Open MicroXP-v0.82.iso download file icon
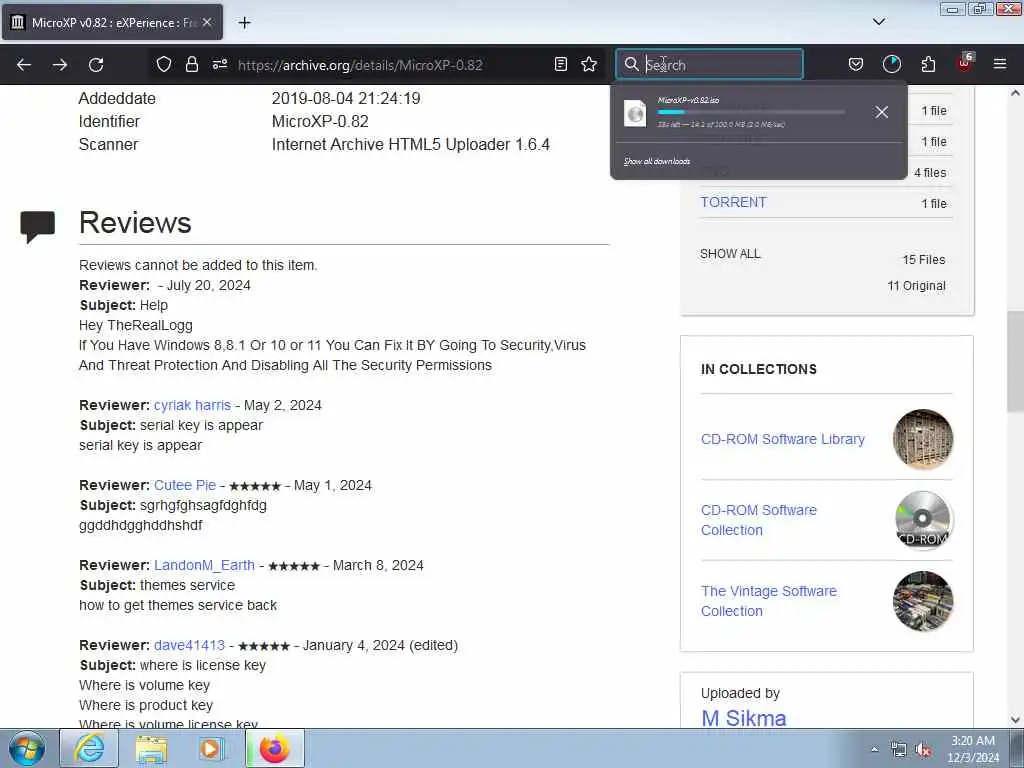 pyautogui.click(x=635, y=113)
